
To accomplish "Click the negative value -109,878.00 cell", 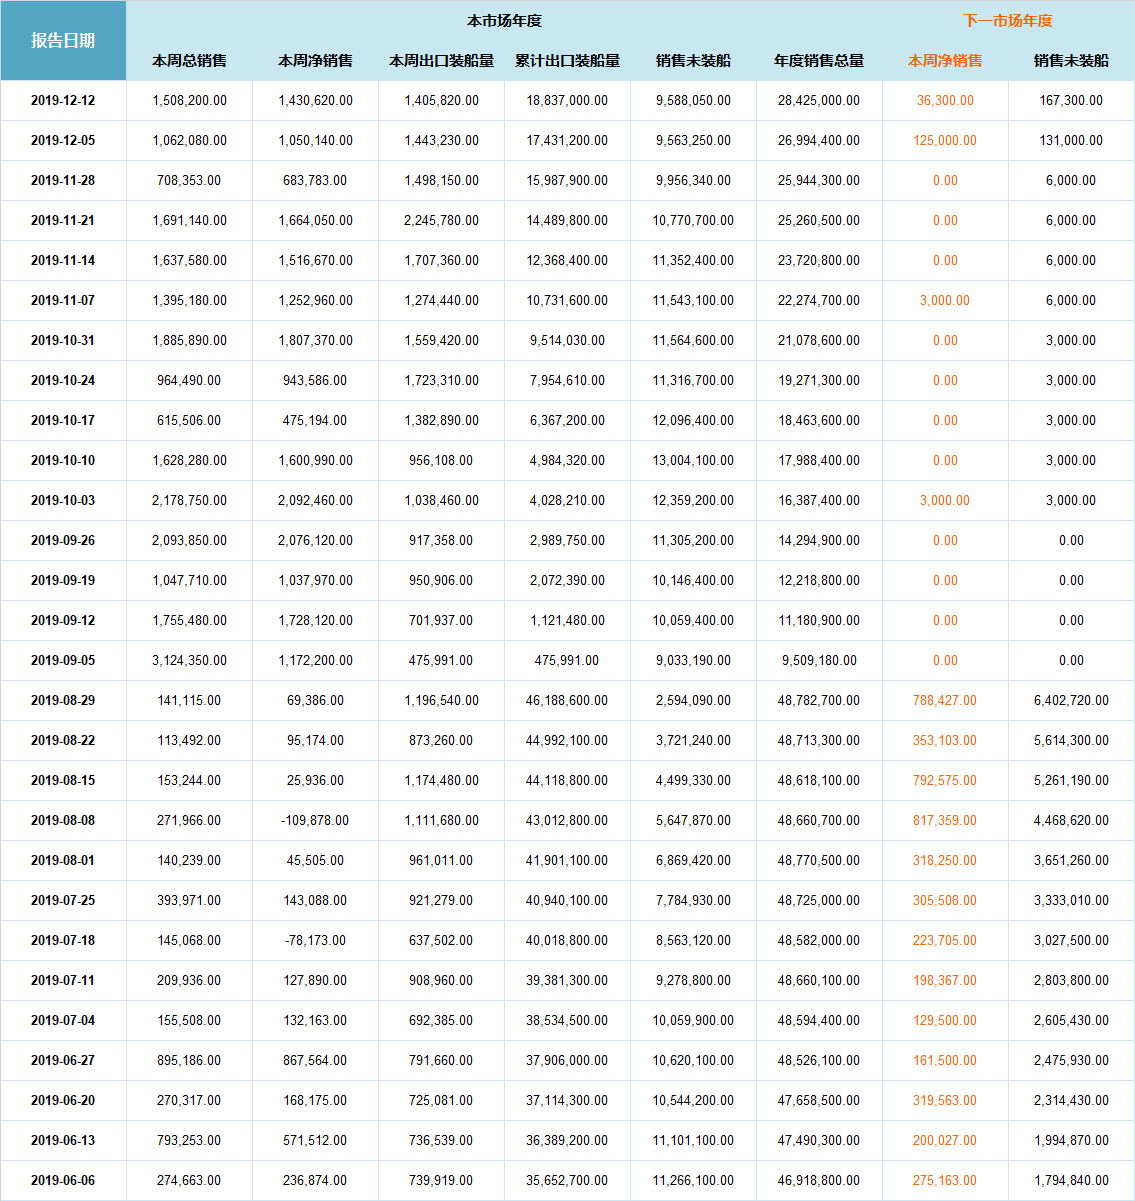I will [x=315, y=820].
